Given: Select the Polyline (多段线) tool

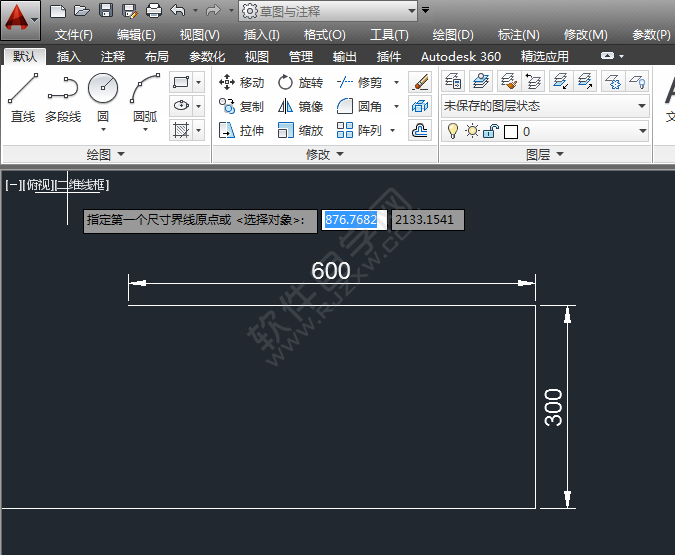Looking at the screenshot, I should click(62, 98).
